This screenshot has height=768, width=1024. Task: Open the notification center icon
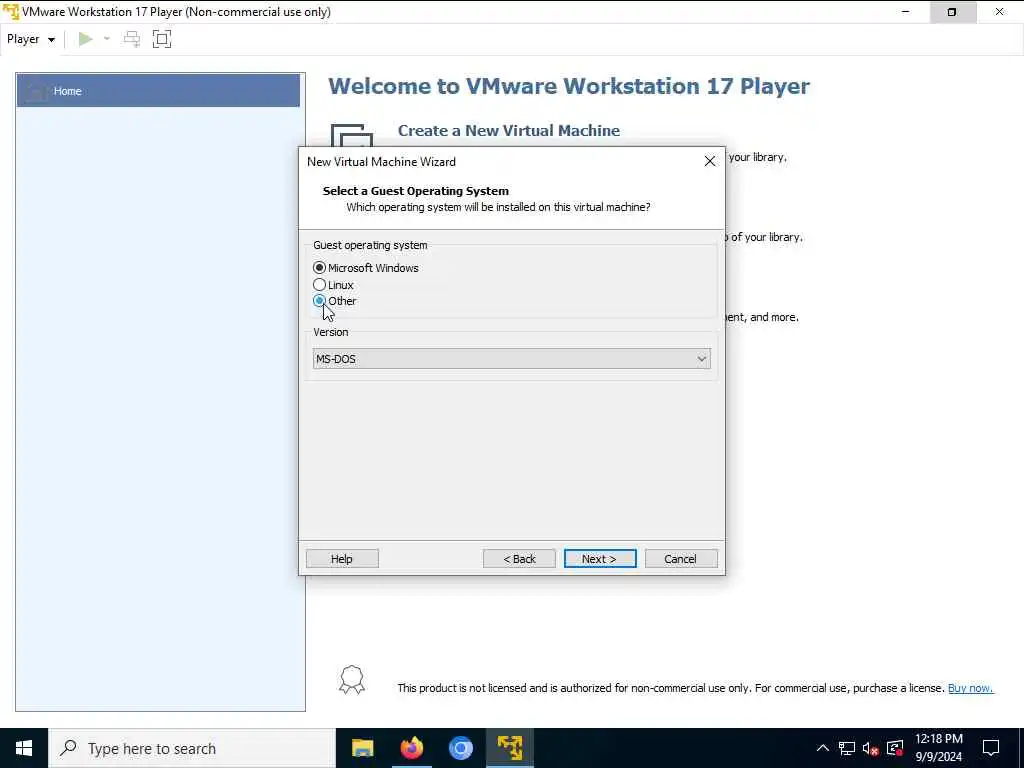[991, 748]
